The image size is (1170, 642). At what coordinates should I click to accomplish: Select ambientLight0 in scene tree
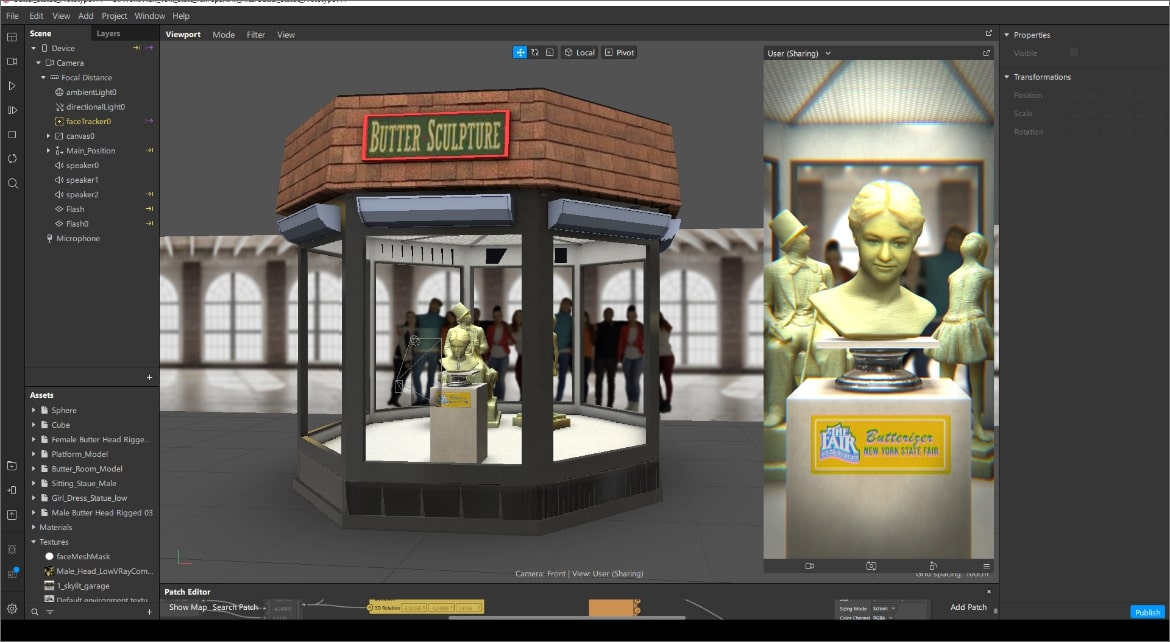(92, 92)
